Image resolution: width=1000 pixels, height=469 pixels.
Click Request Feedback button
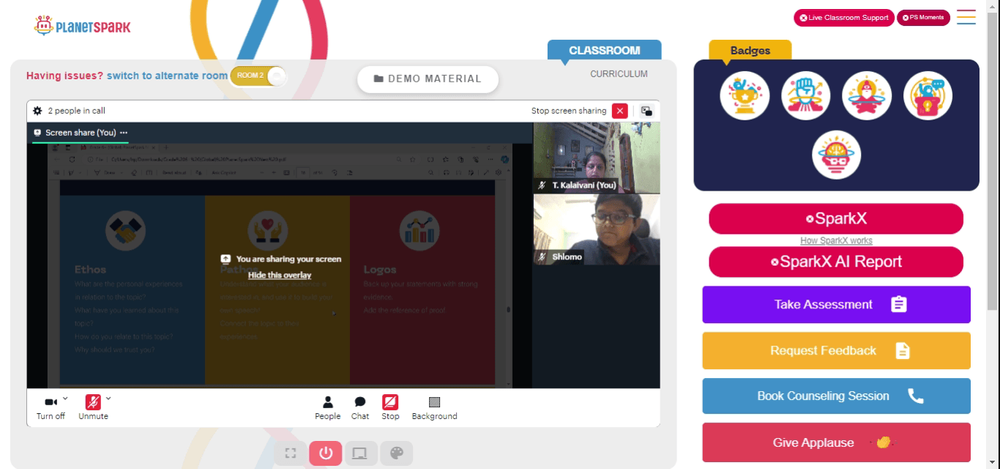click(x=836, y=350)
